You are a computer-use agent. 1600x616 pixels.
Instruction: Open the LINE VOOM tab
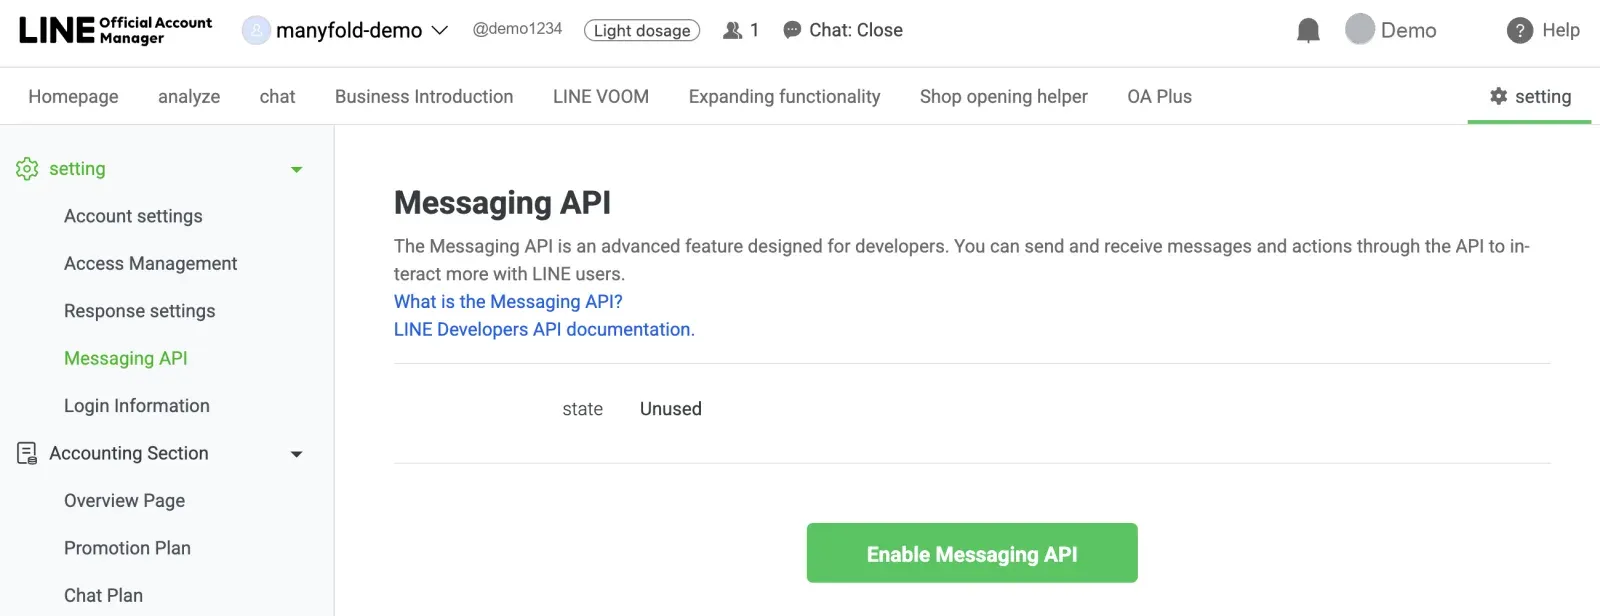(x=601, y=96)
